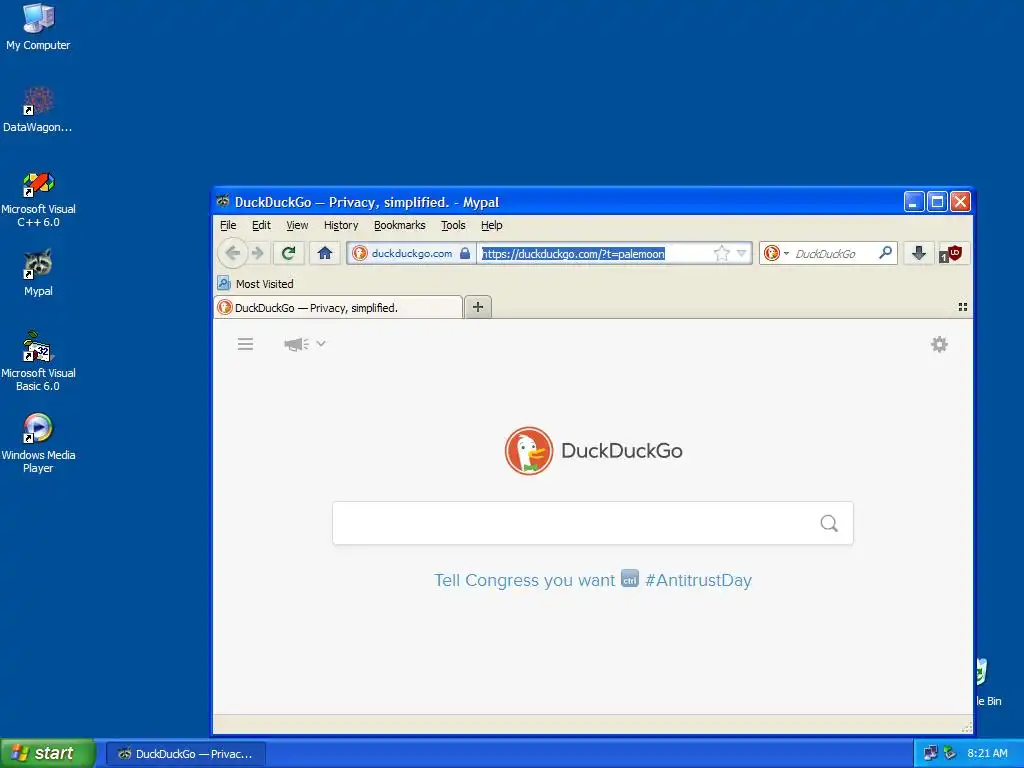1024x768 pixels.
Task: Go to the browser home page
Action: [325, 253]
